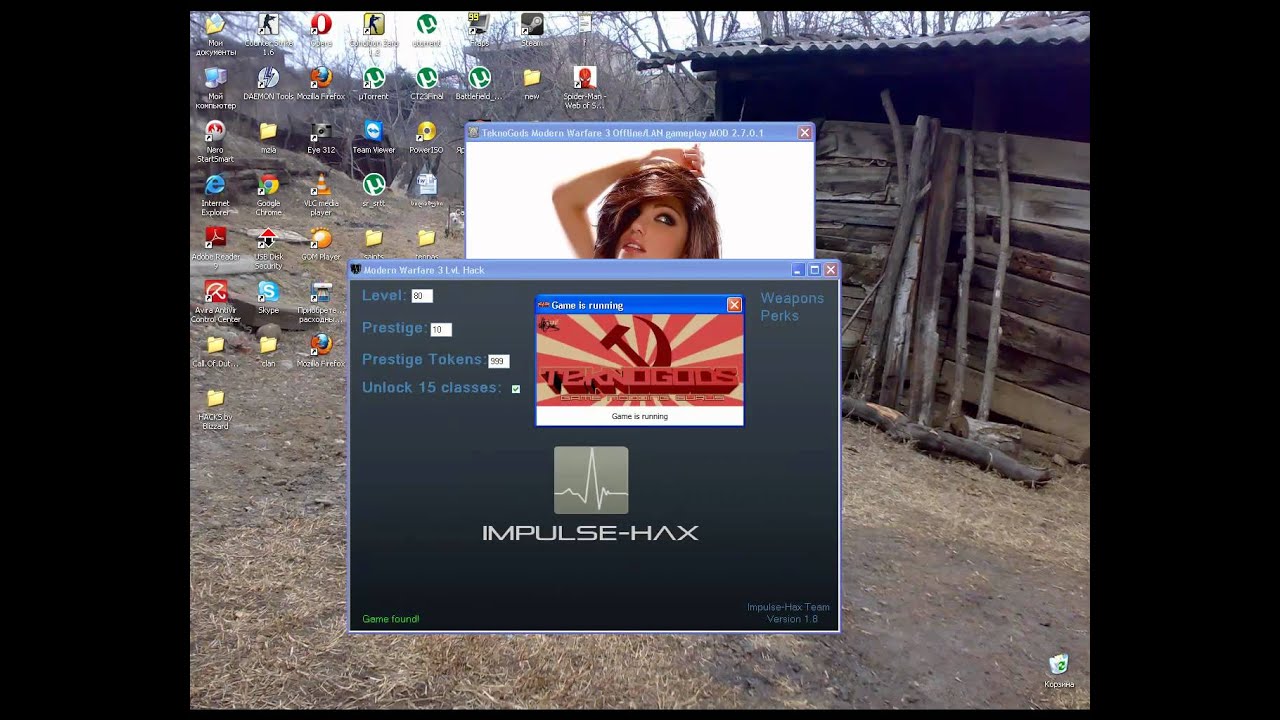Minimize the Modern Warfare 3 LvL Hack window
1280x720 pixels.
[x=798, y=270]
